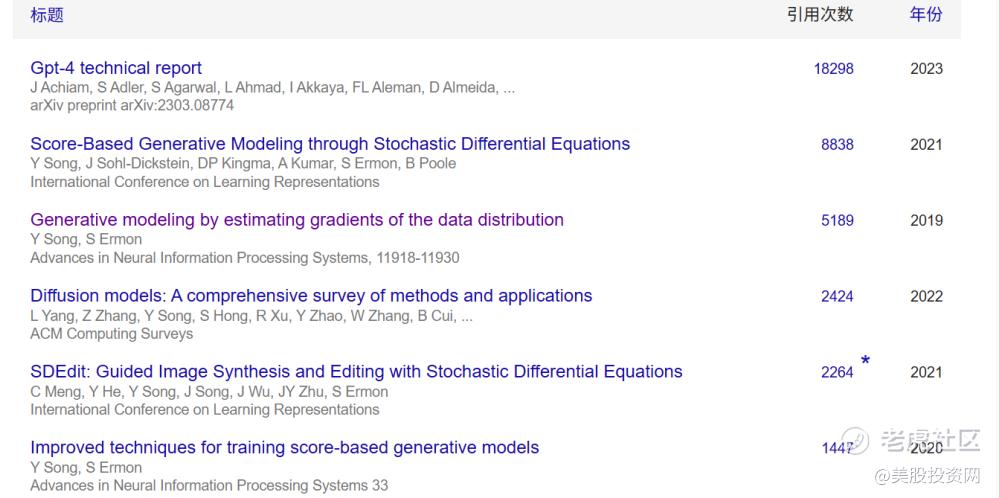Open Score-Based Generative Modeling through SDEs paper
Screen dimensions: 999x498
tap(330, 144)
